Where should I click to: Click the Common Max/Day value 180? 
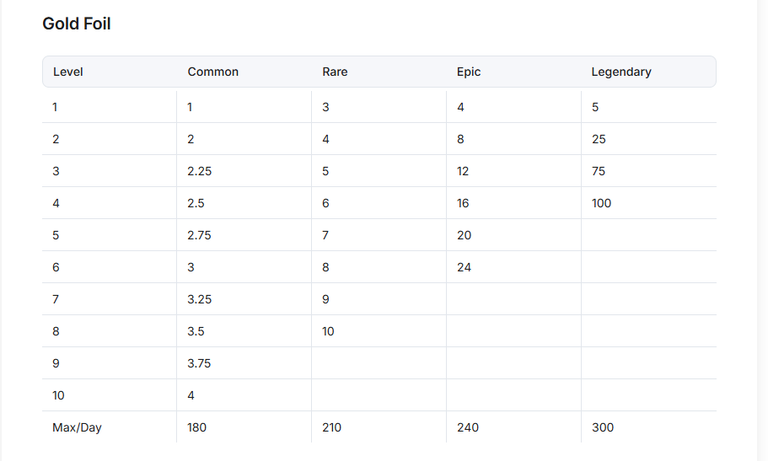point(197,427)
